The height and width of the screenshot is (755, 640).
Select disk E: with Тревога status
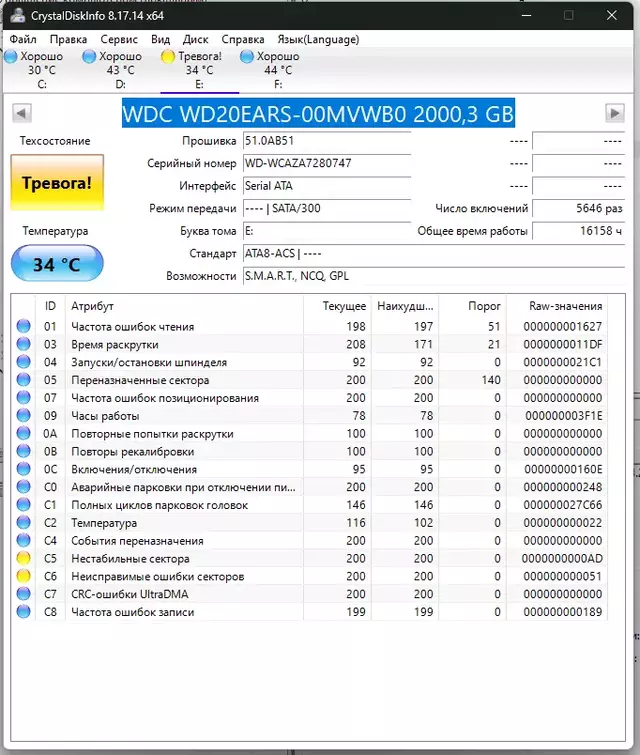tap(199, 70)
